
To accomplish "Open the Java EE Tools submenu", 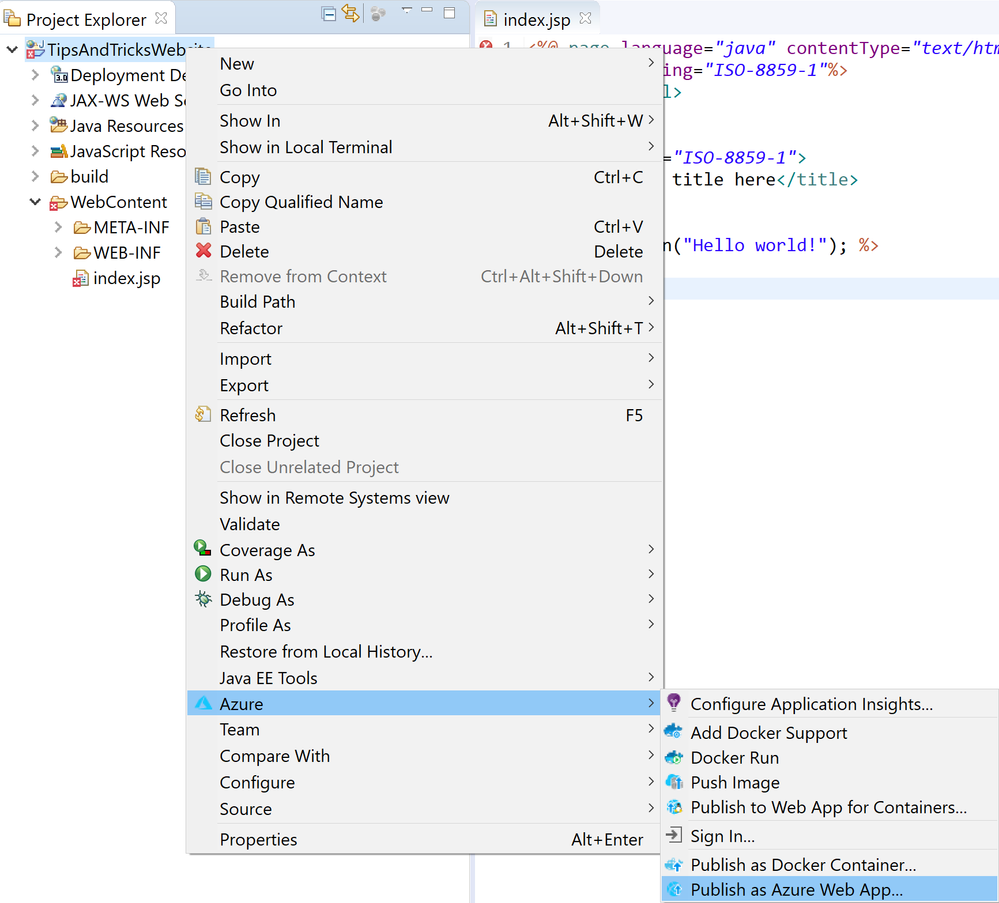I will pyautogui.click(x=424, y=678).
